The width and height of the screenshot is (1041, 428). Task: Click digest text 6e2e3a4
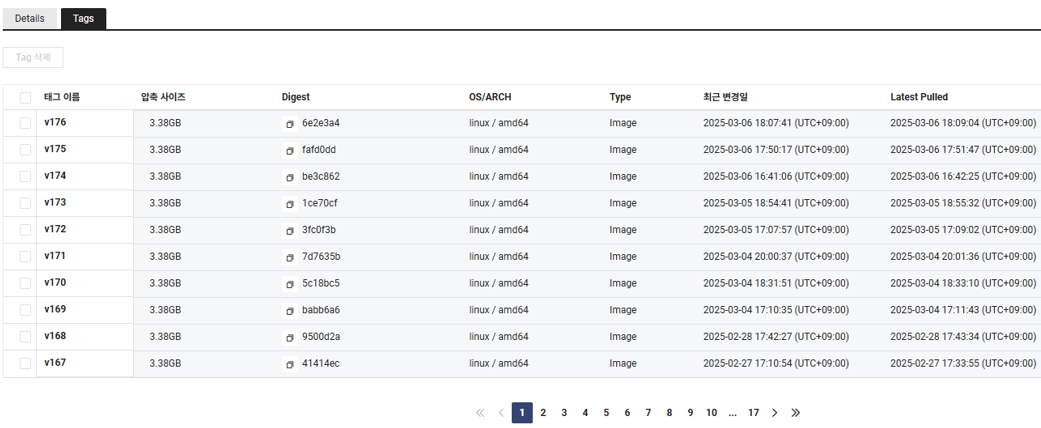pos(321,123)
